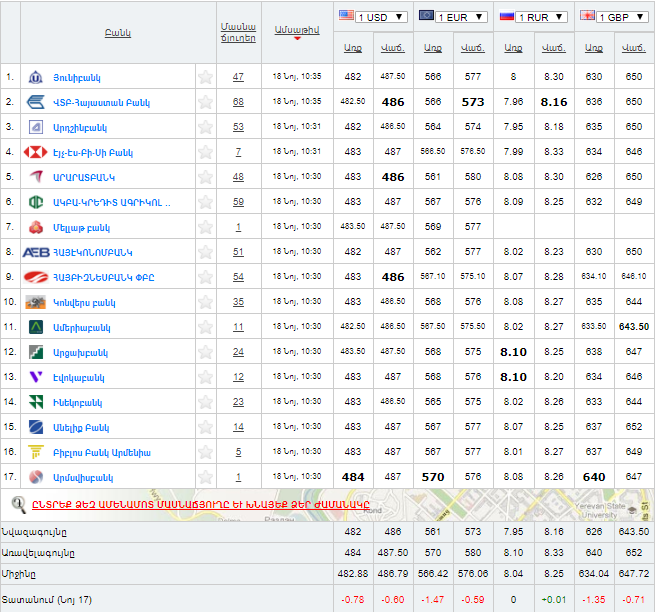The height and width of the screenshot is (612, 655).
Task: Click the bold 643.50 GBP value in row 11
Action: coord(634,327)
